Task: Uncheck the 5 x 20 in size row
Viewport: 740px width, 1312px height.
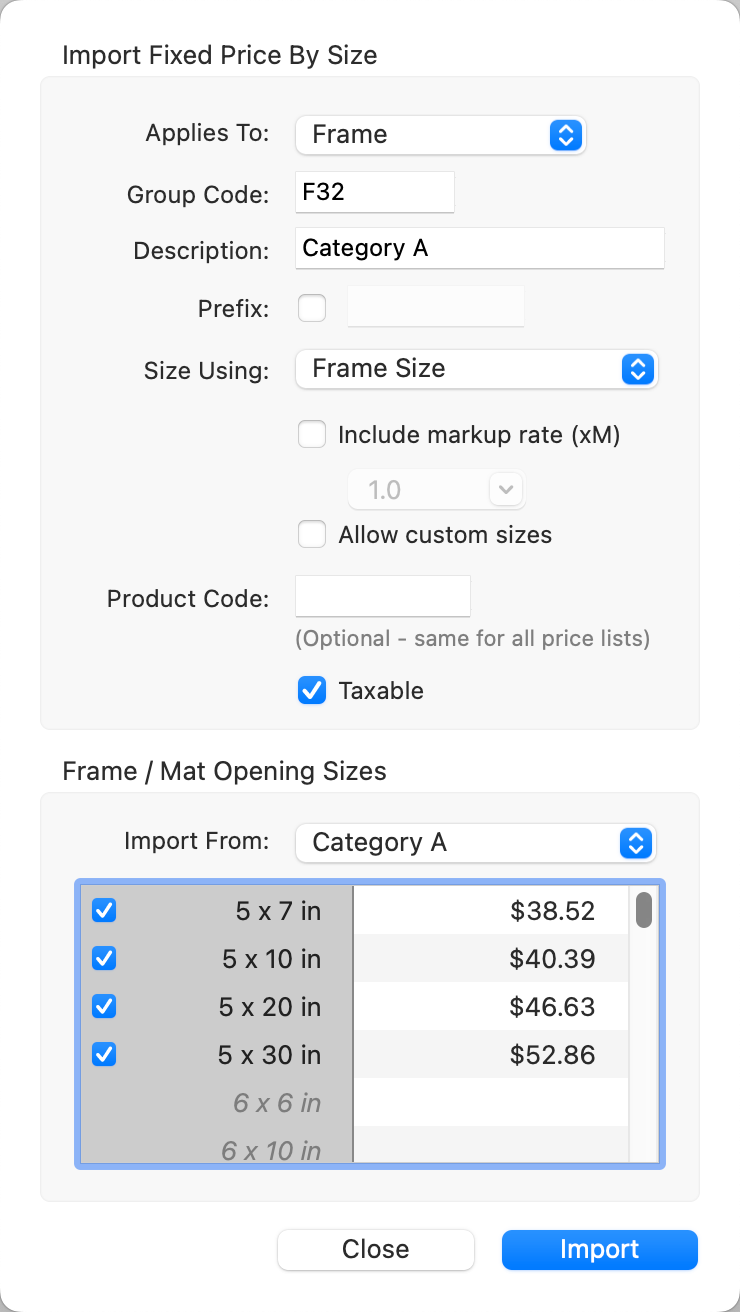Action: (104, 1007)
